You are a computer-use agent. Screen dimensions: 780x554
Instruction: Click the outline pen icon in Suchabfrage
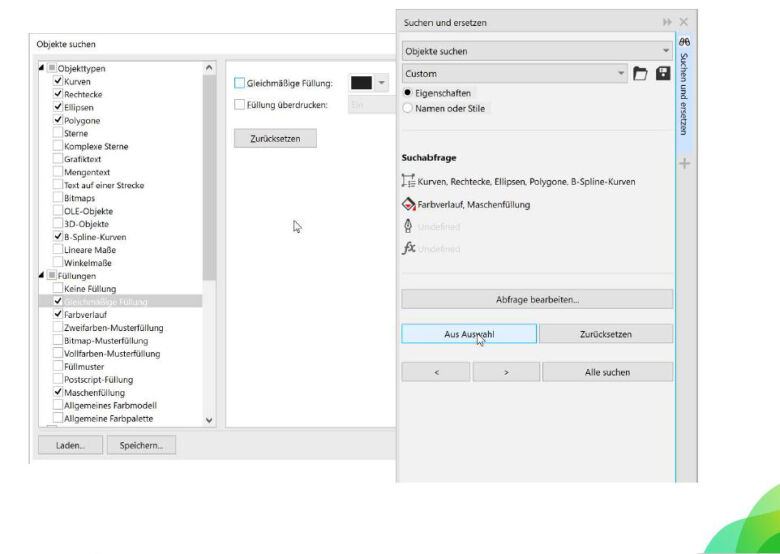tap(408, 227)
